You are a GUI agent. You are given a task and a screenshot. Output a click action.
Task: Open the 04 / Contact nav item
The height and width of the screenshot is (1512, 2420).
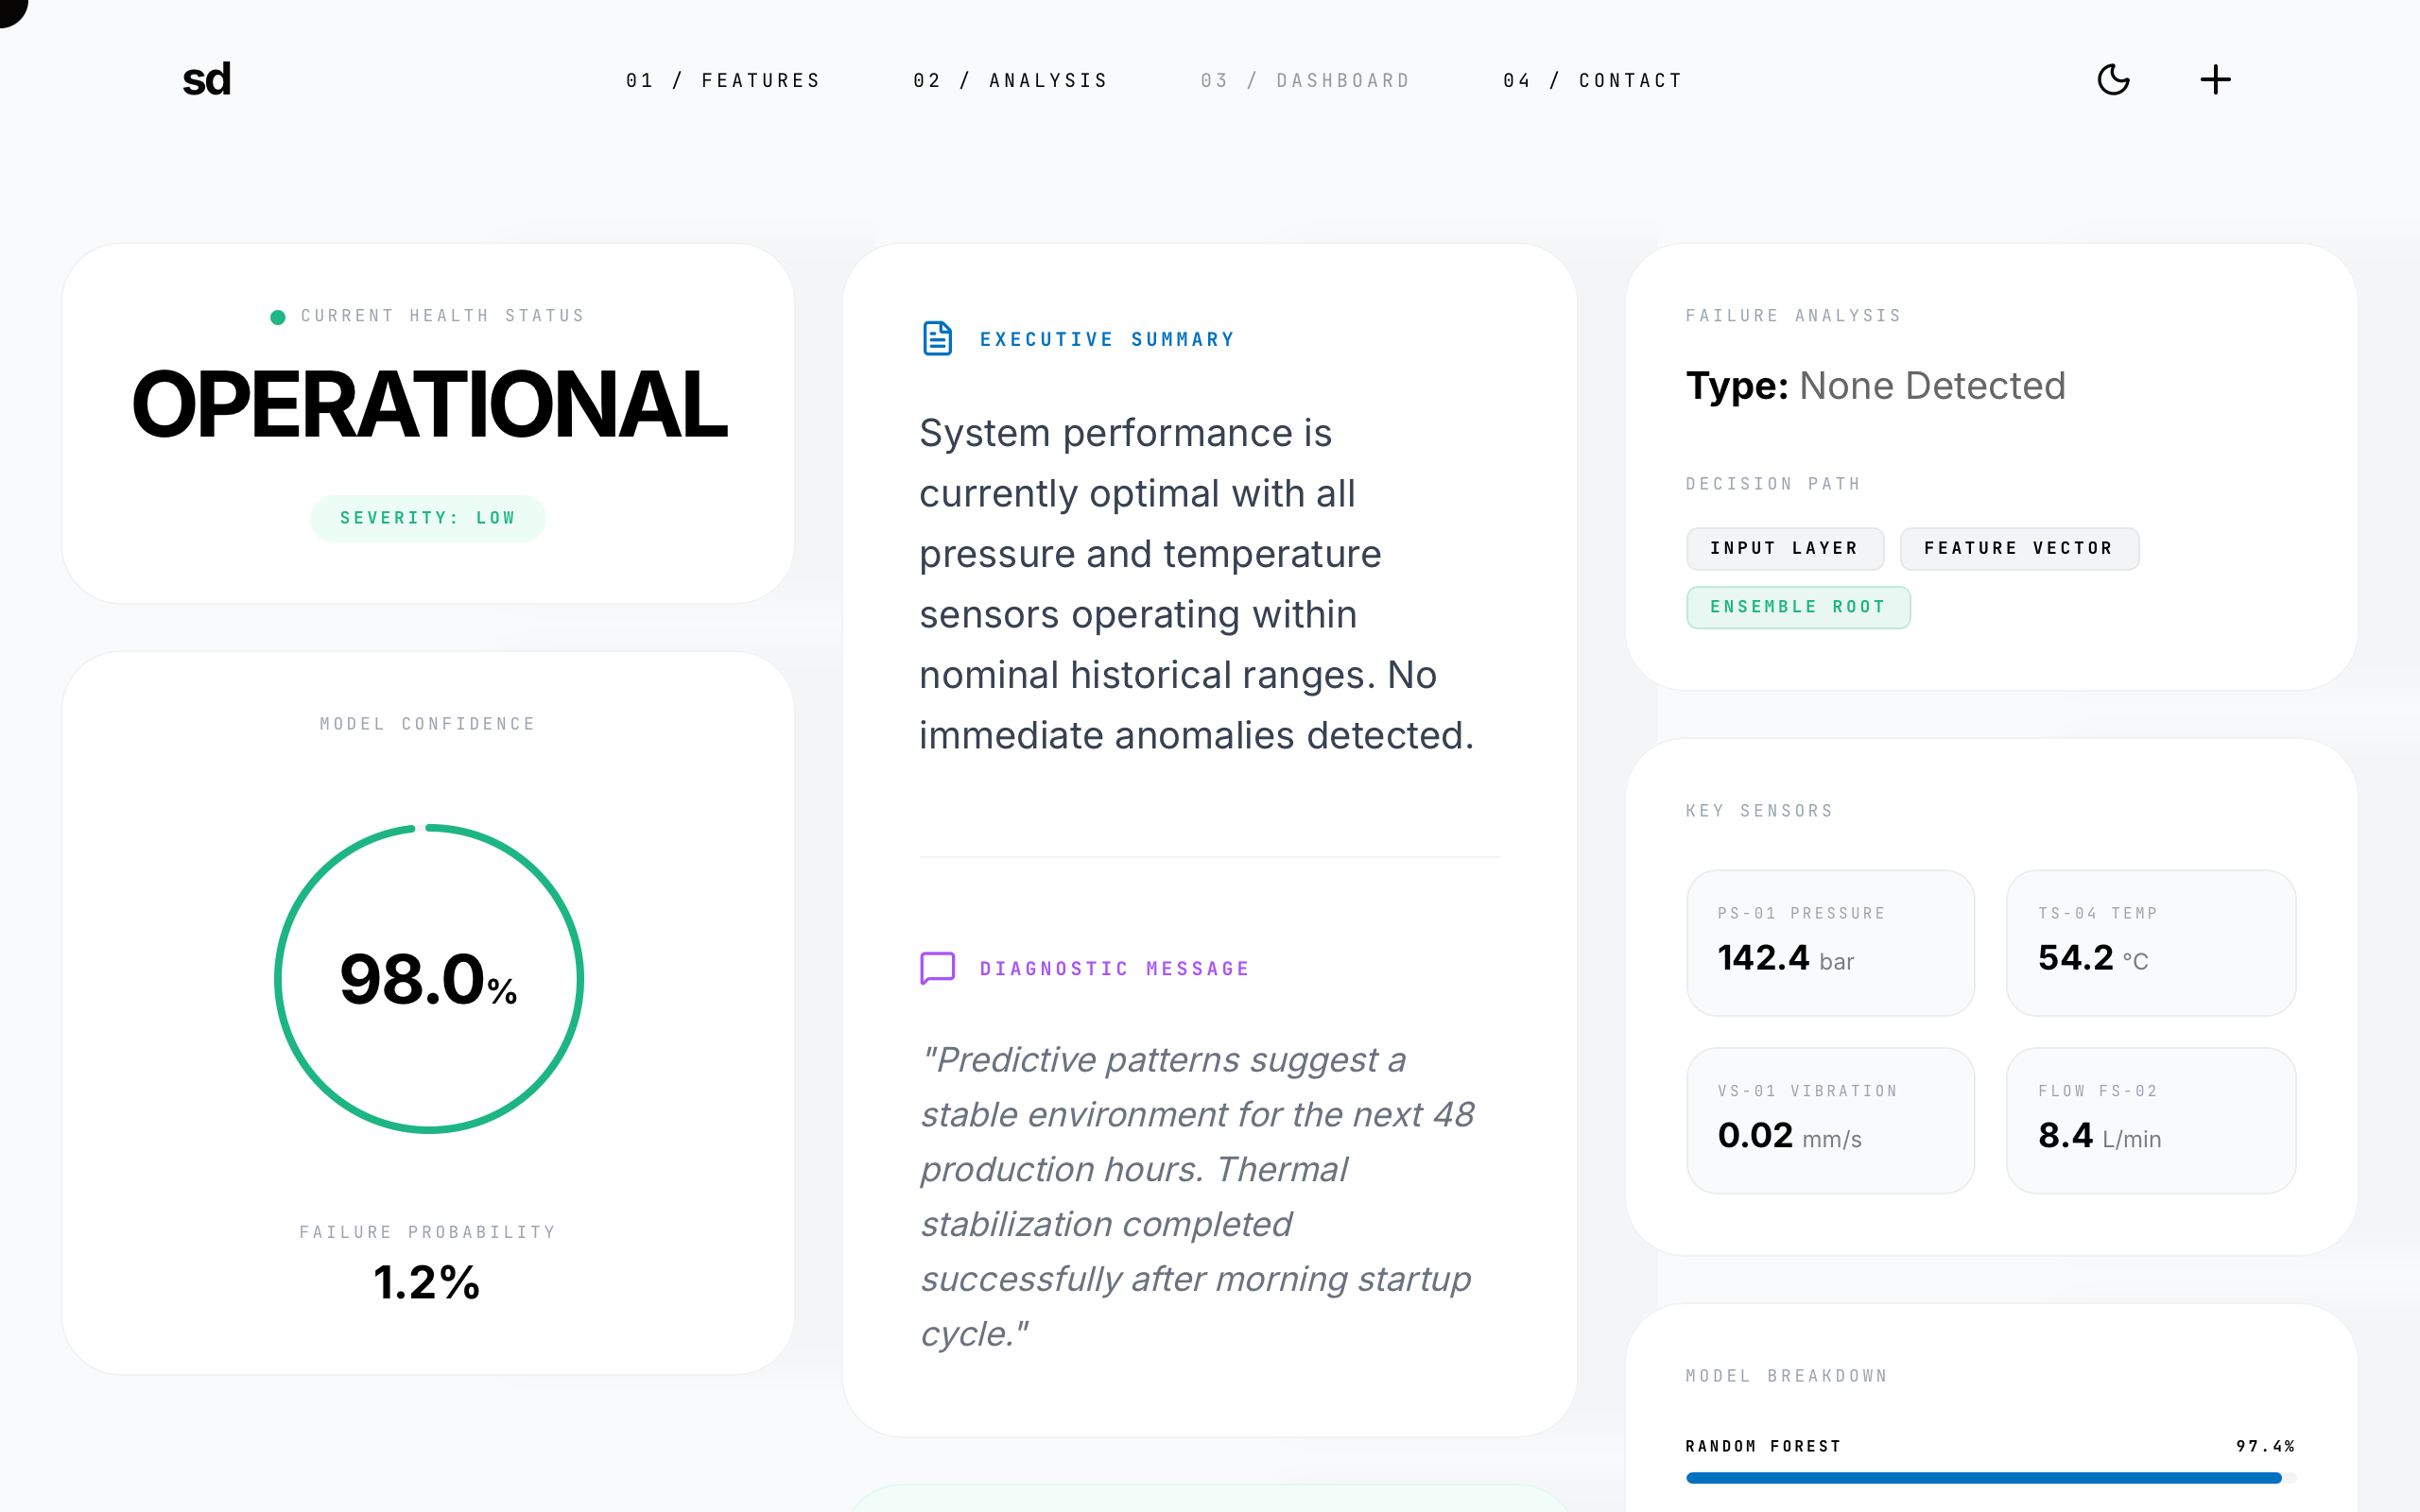[x=1593, y=80]
